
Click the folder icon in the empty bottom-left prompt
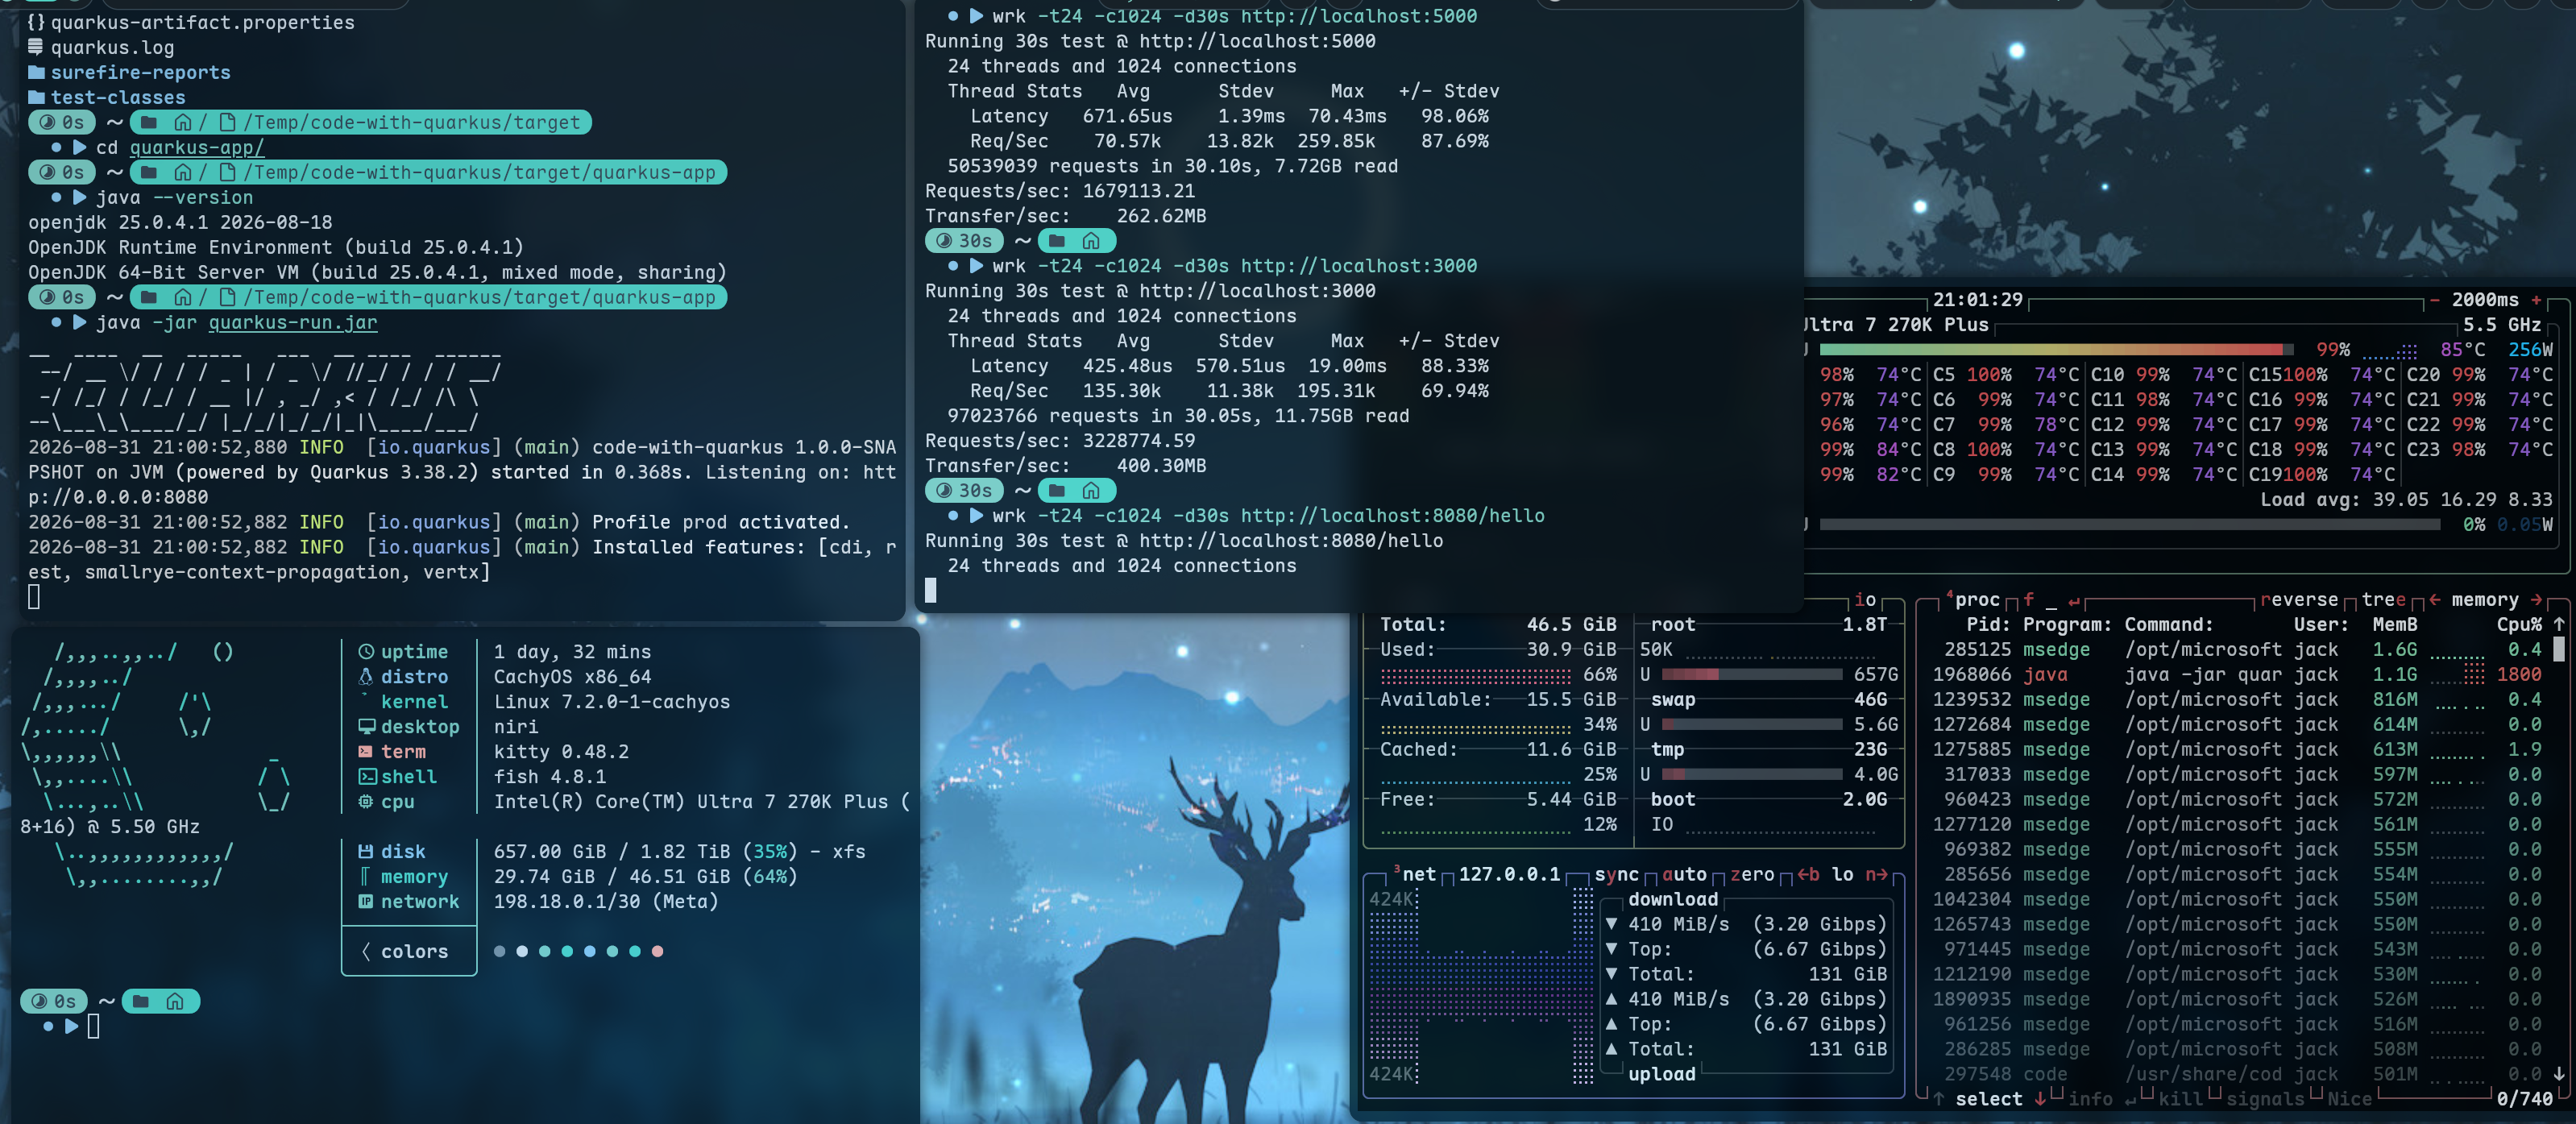click(x=141, y=1001)
